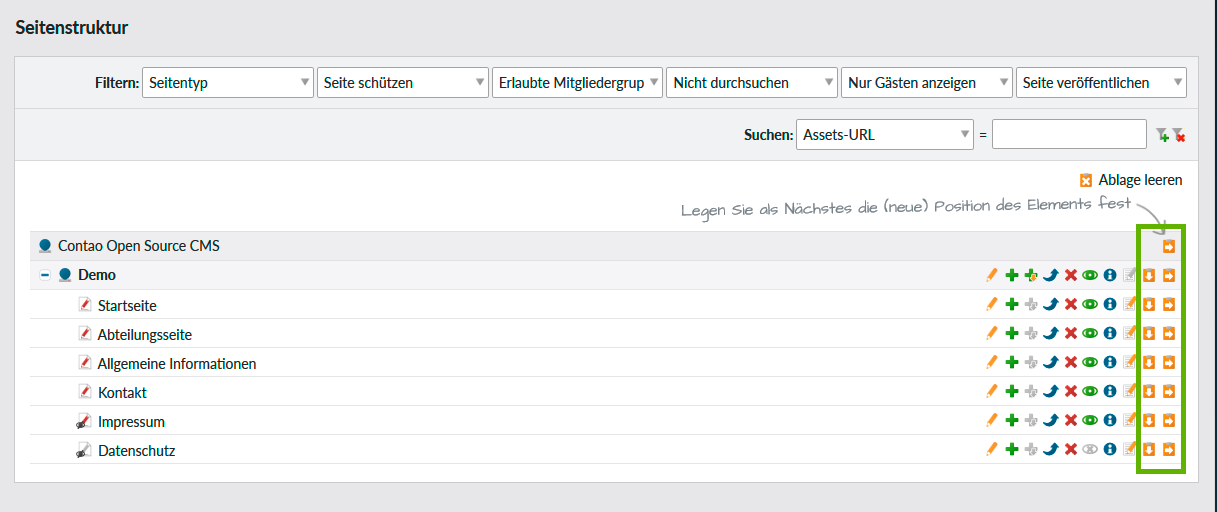The width and height of the screenshot is (1217, 512).
Task: Click copy with subpages icon for Demo
Action: pos(1031,276)
